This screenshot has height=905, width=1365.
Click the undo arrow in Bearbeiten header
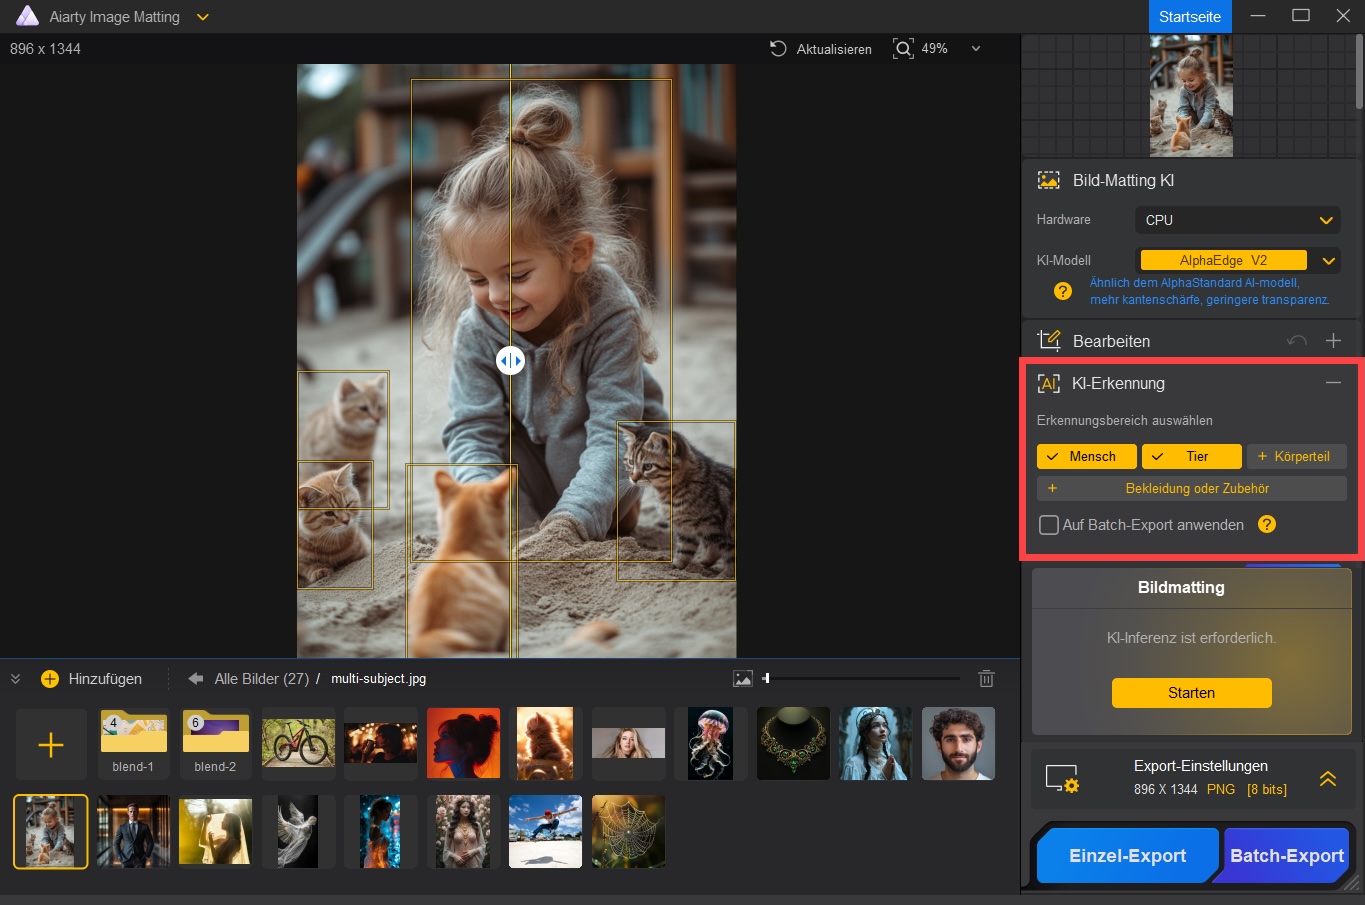pos(1297,341)
